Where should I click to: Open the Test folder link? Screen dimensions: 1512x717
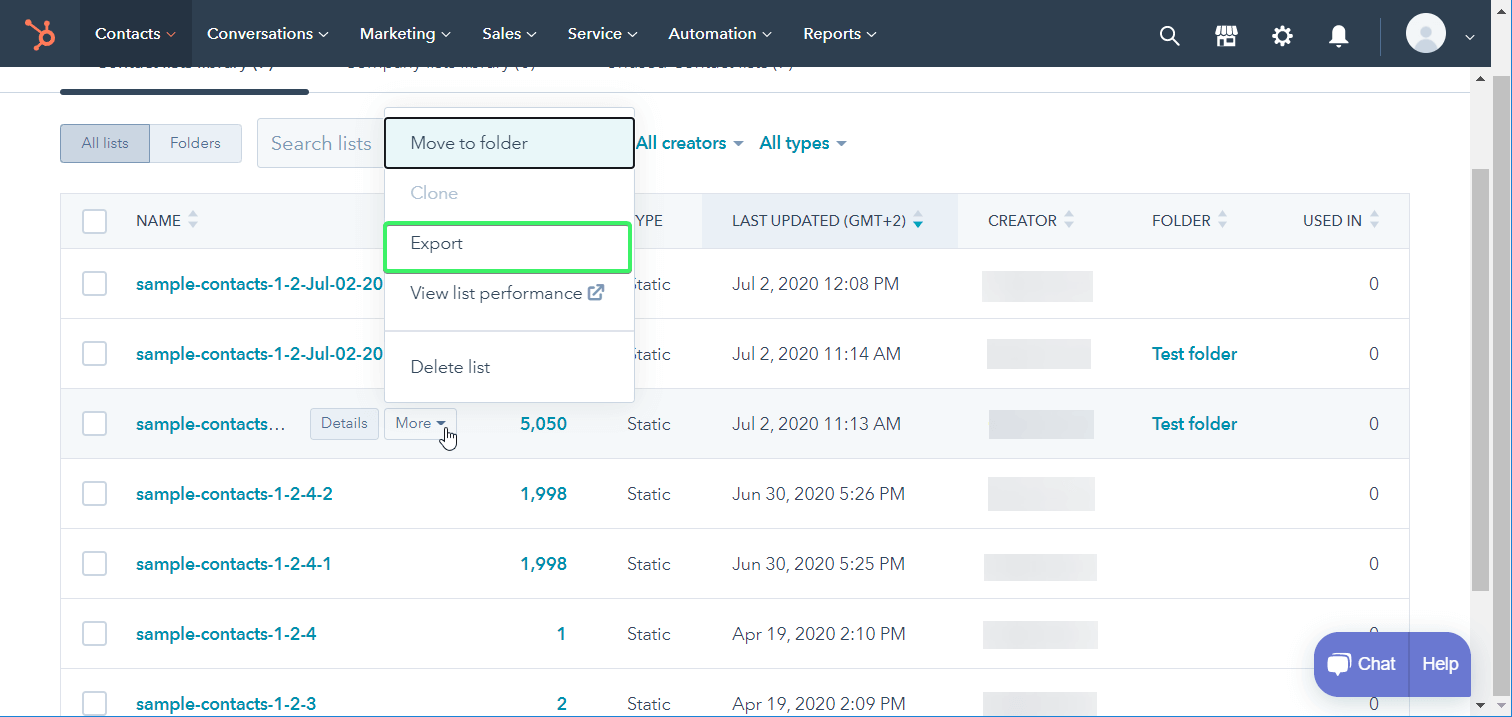pos(1194,353)
